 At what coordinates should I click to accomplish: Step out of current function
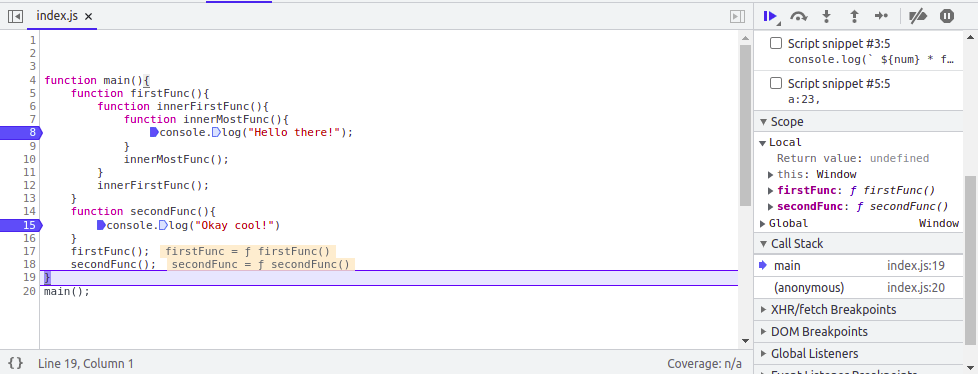coord(855,17)
